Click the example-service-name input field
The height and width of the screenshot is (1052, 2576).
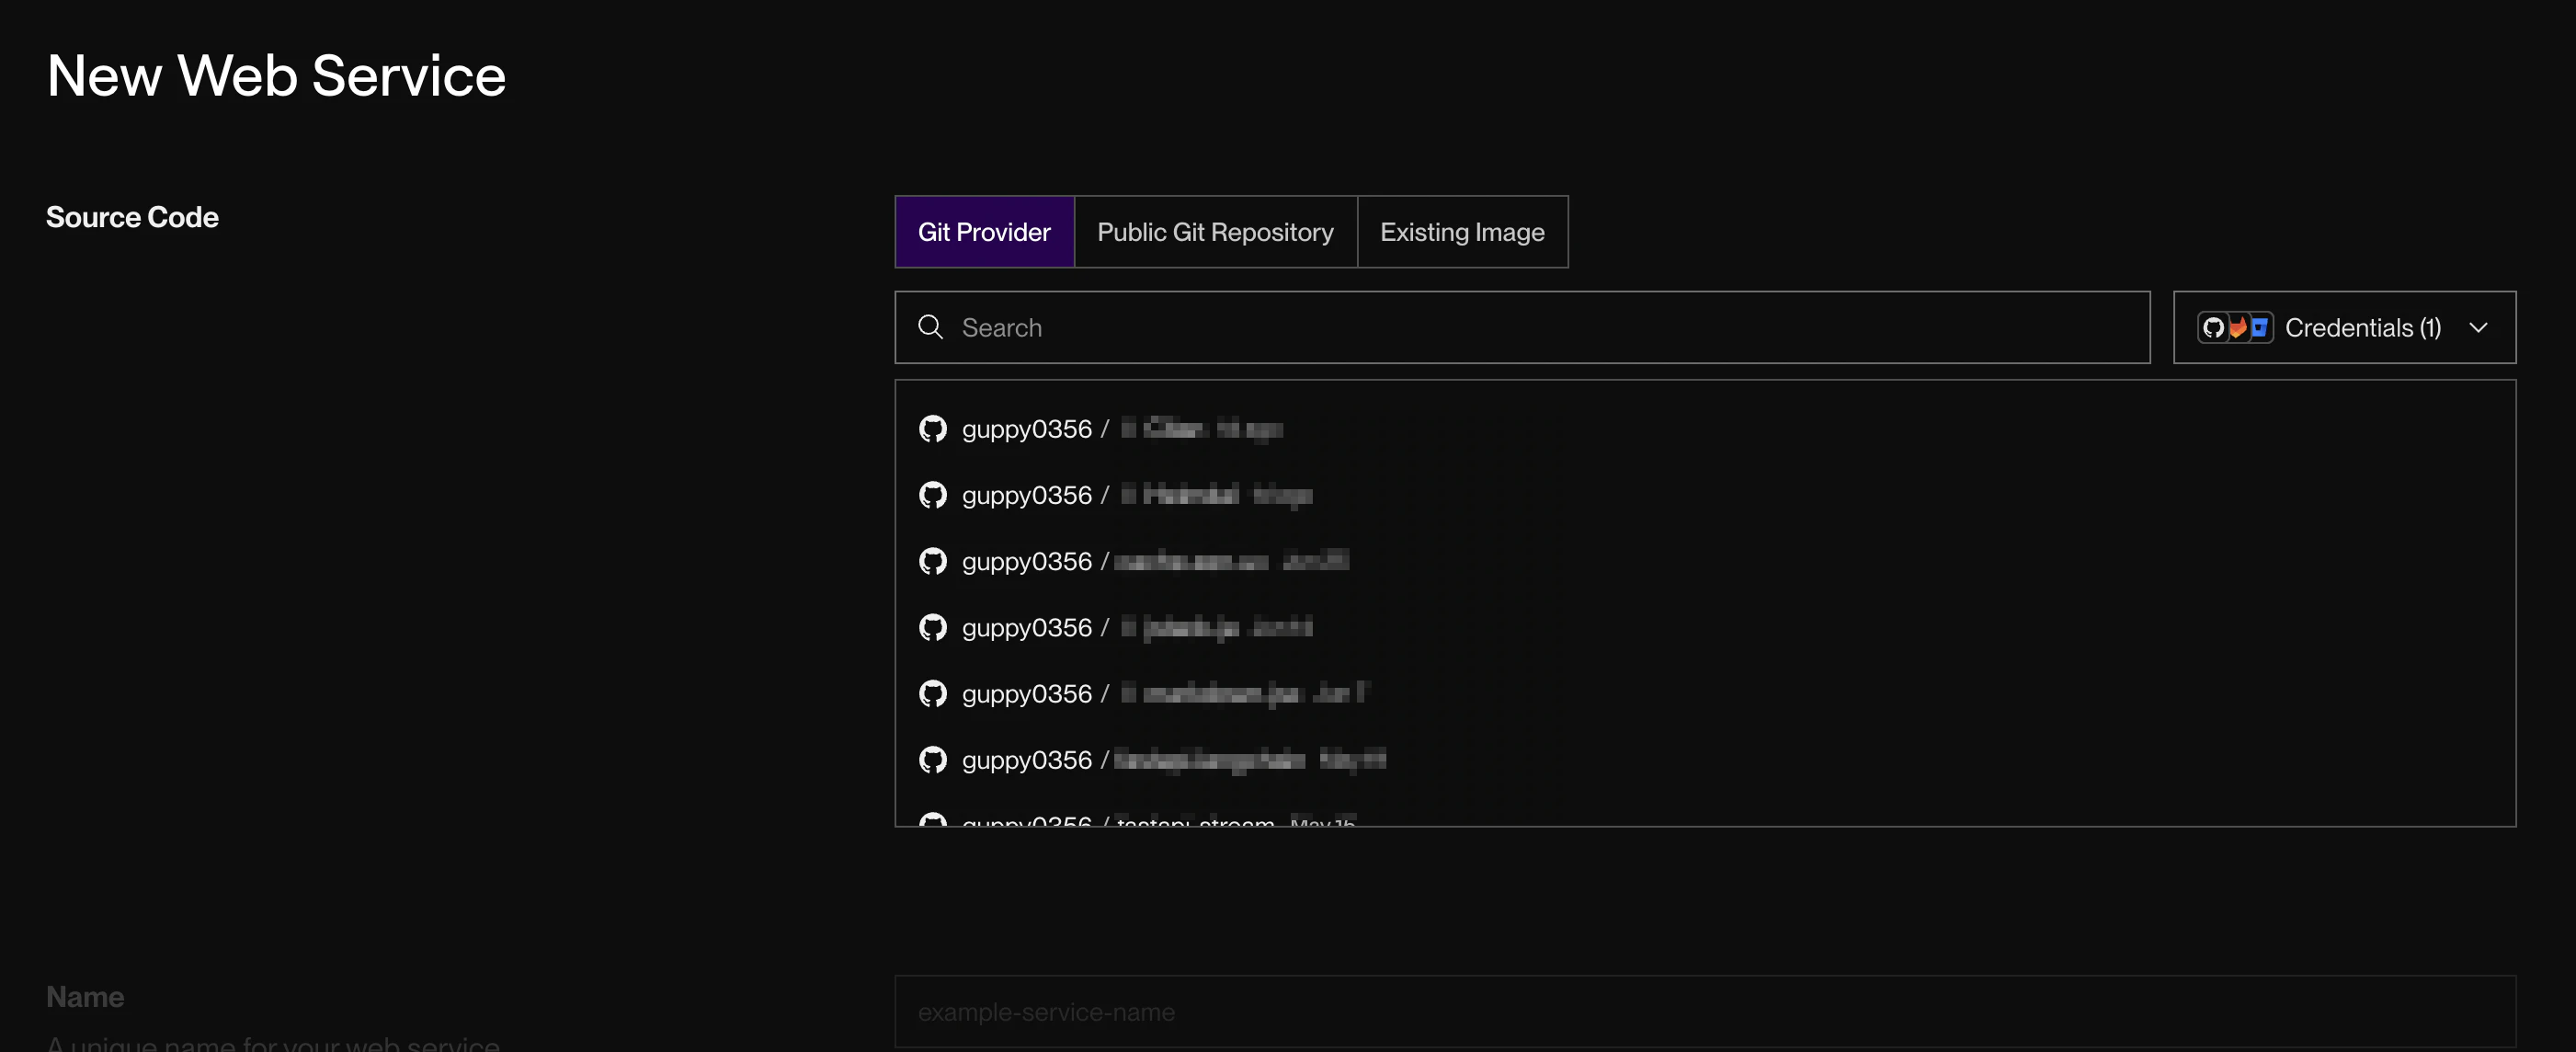click(1700, 1011)
